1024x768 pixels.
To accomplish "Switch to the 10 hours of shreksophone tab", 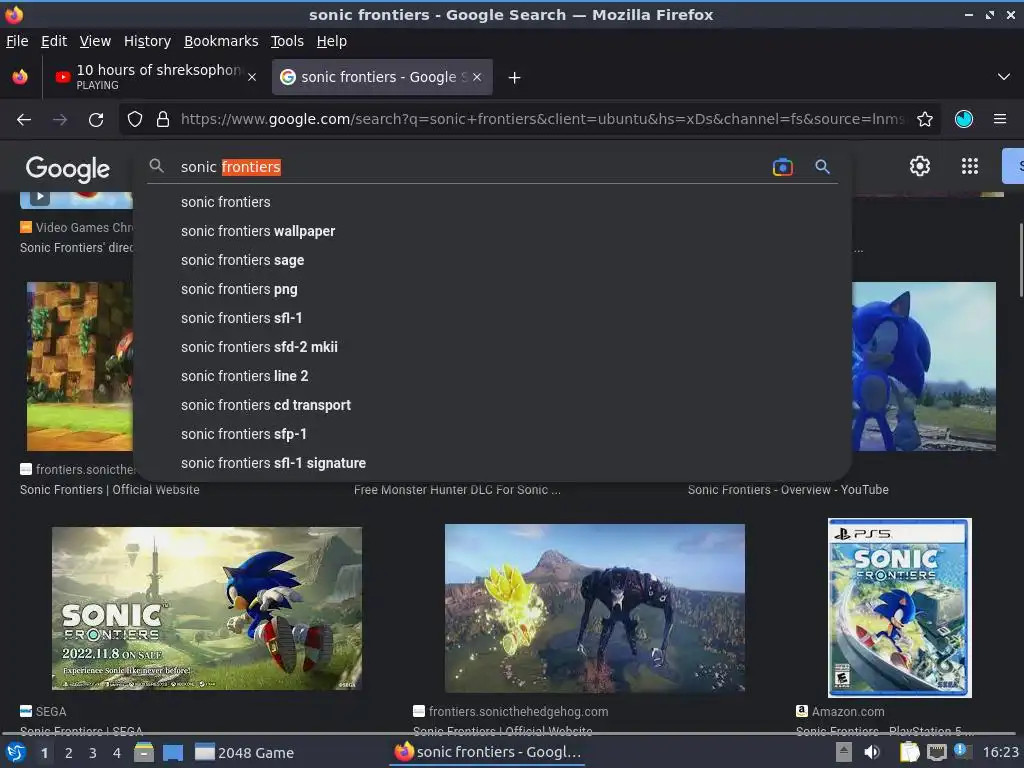I will tap(155, 77).
